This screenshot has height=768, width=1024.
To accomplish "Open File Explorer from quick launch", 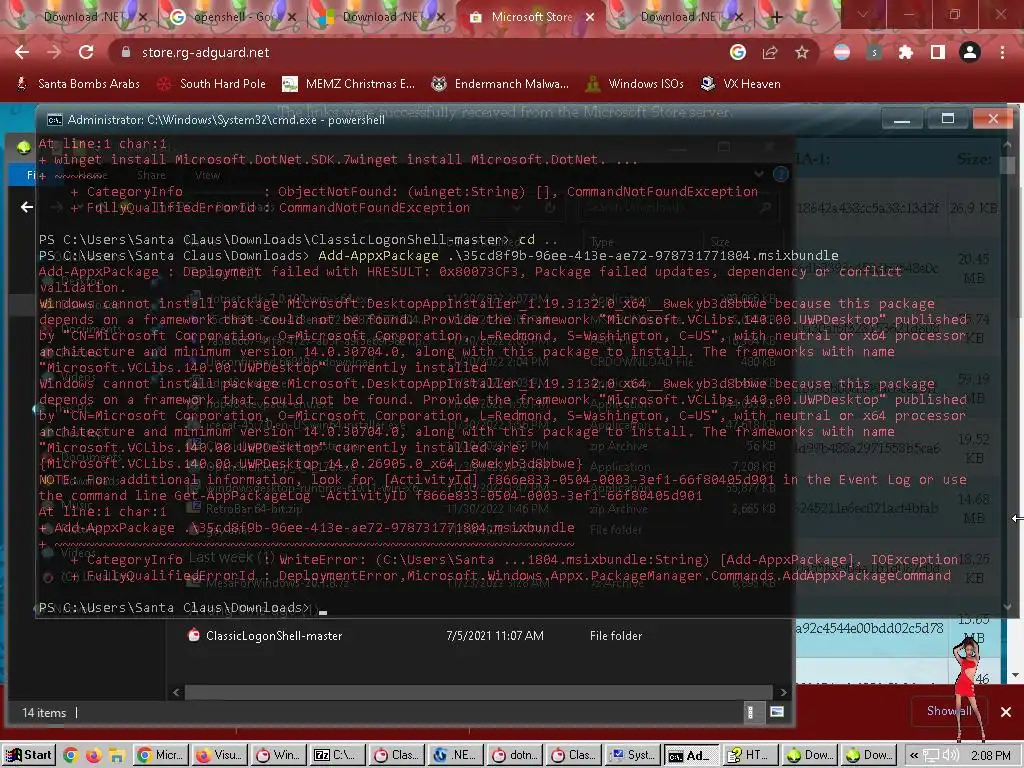I will (117, 756).
